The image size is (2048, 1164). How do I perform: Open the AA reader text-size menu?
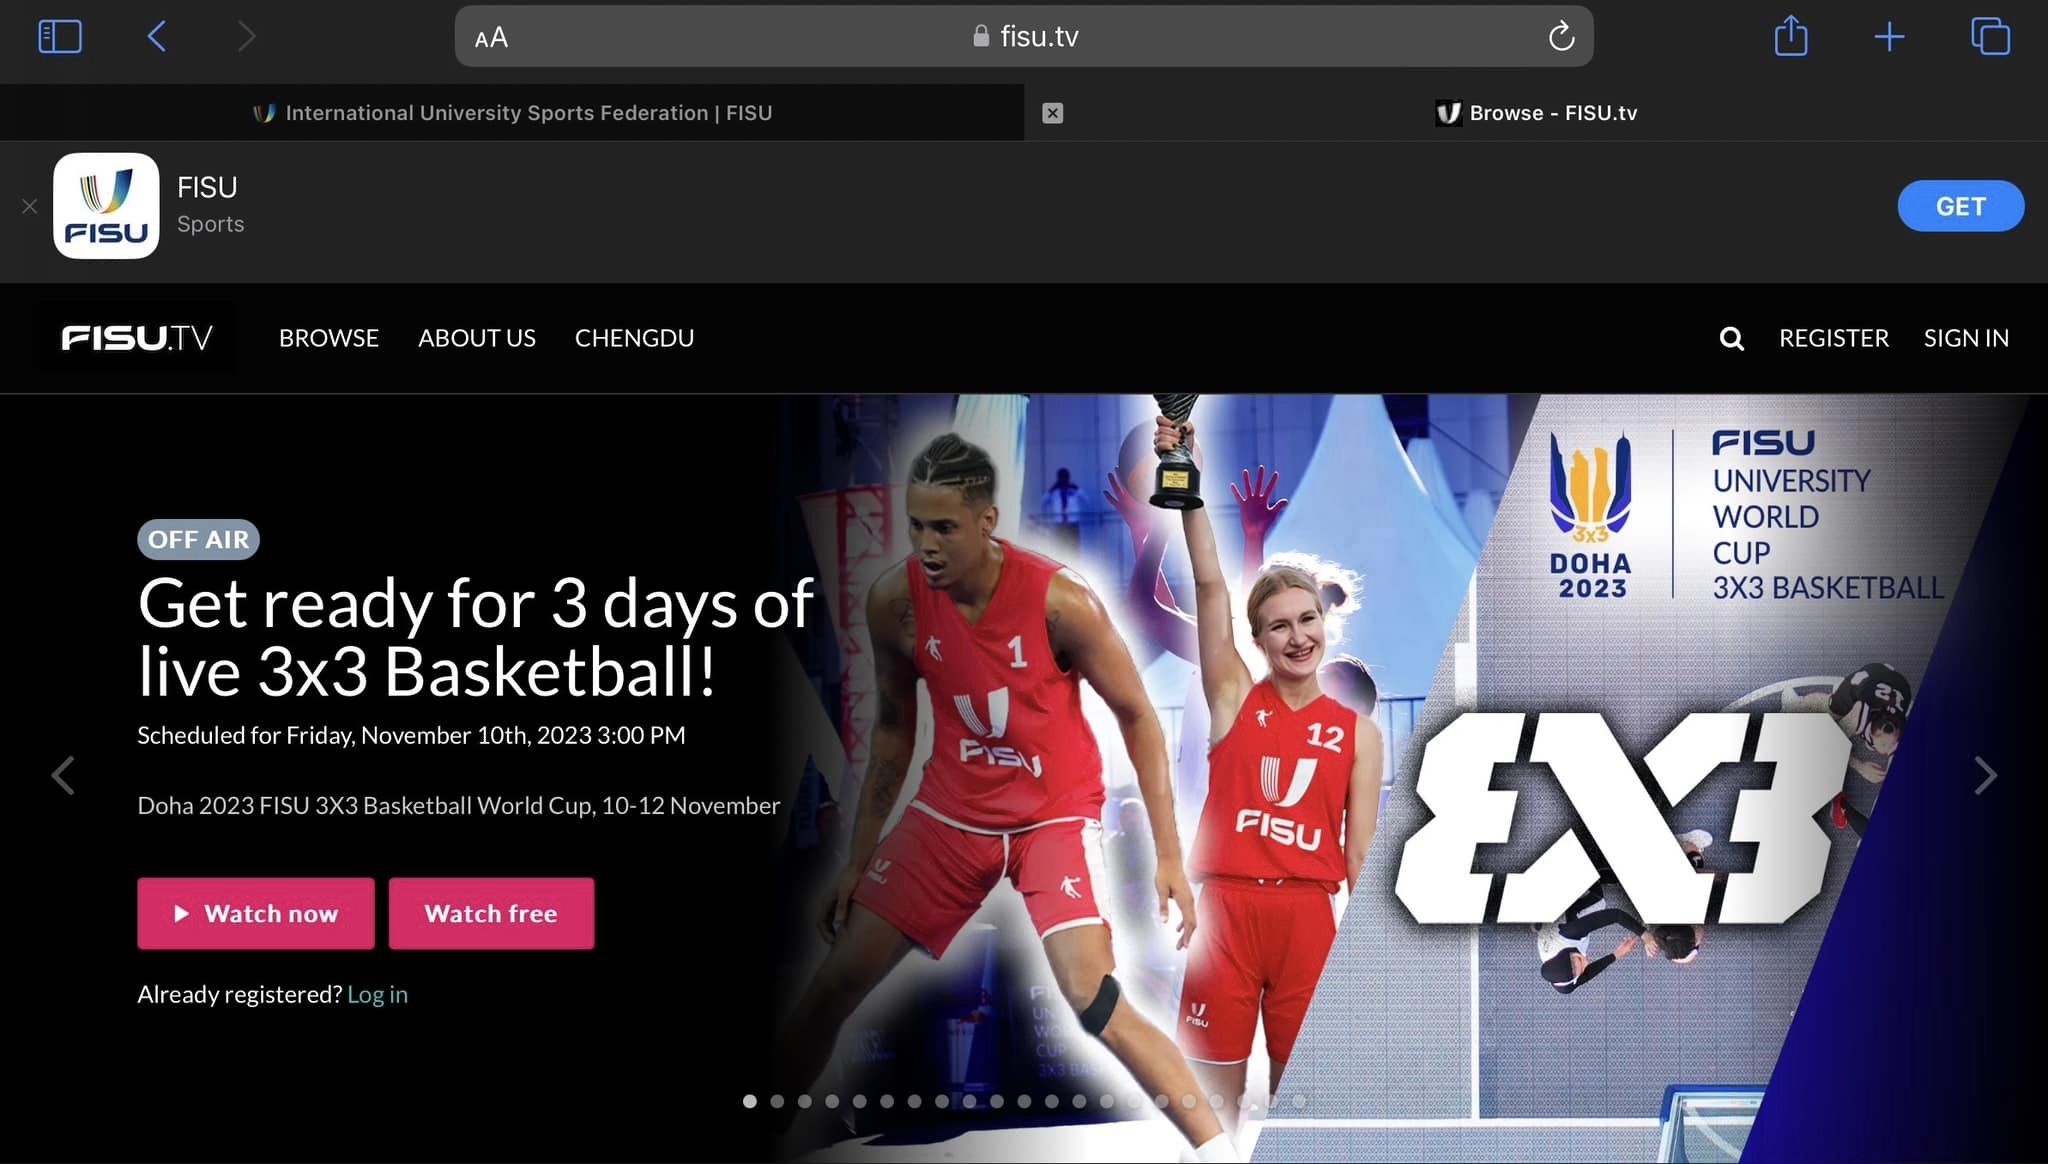[491, 38]
